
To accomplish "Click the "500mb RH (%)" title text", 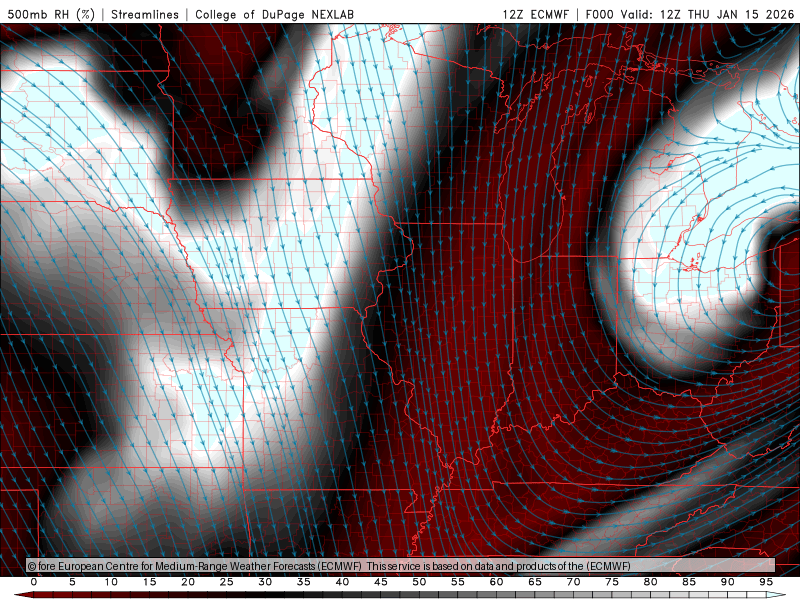I will point(52,14).
